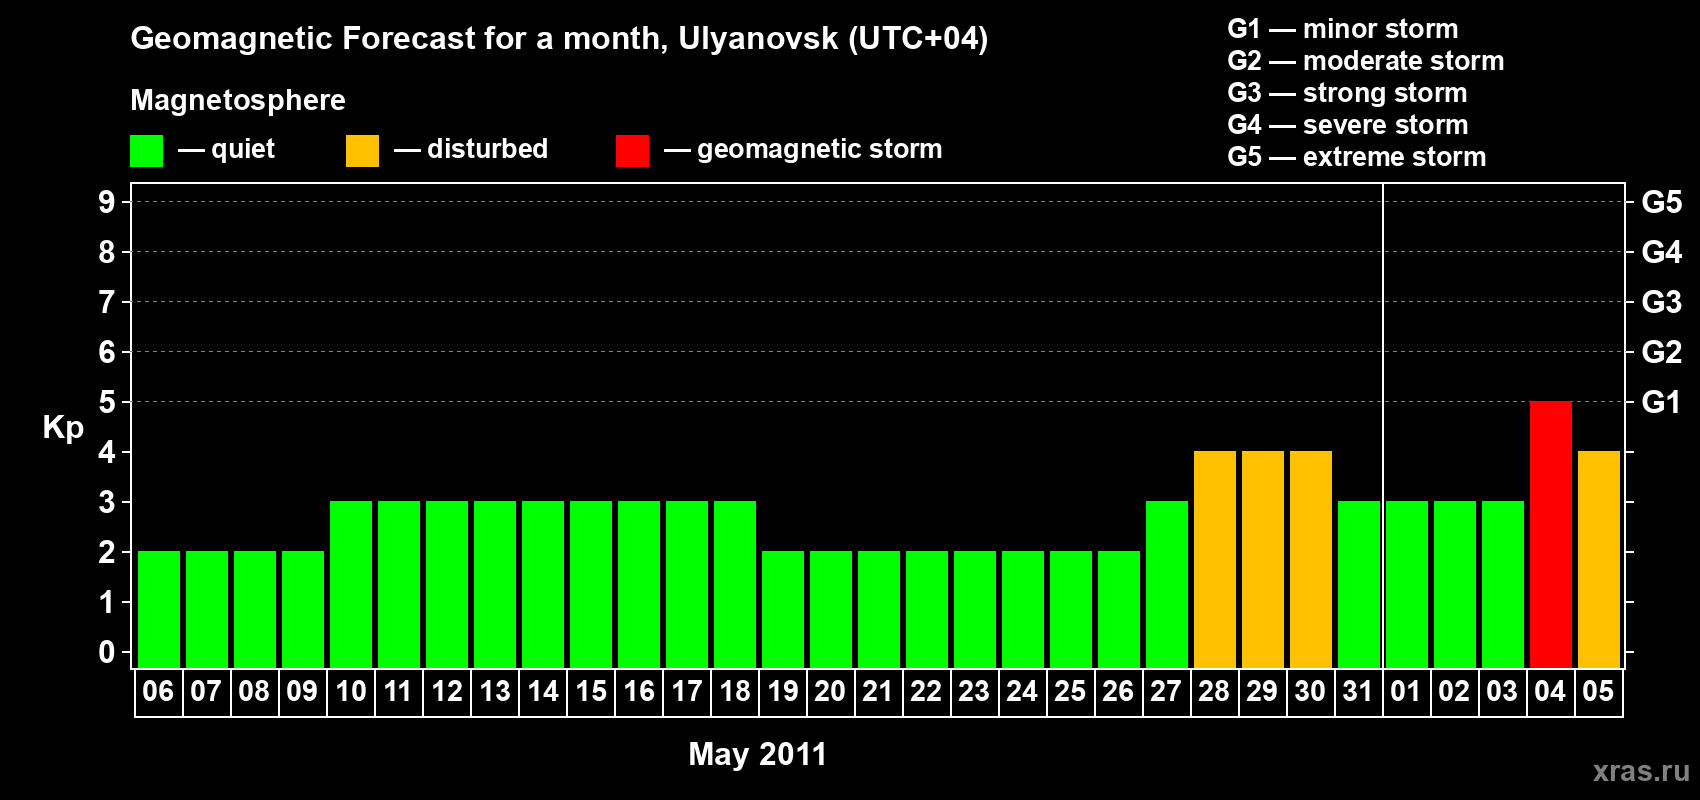1700x800 pixels.
Task: Click the G2 — moderate storm legend text
Action: click(1366, 61)
